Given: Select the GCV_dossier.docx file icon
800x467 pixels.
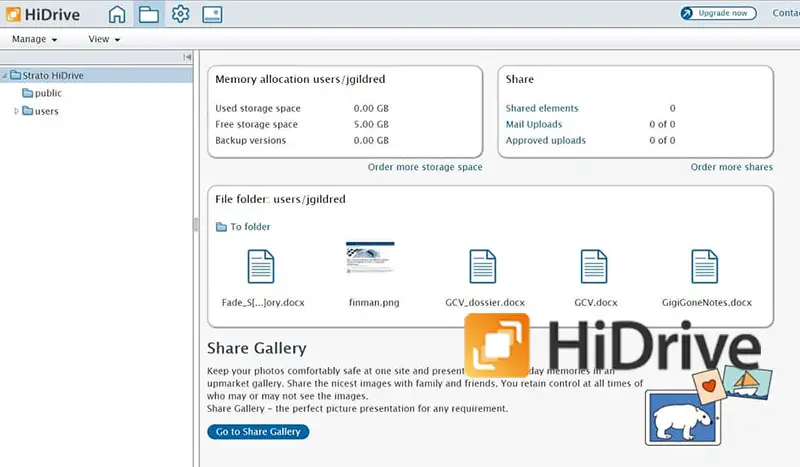Looking at the screenshot, I should pos(483,266).
